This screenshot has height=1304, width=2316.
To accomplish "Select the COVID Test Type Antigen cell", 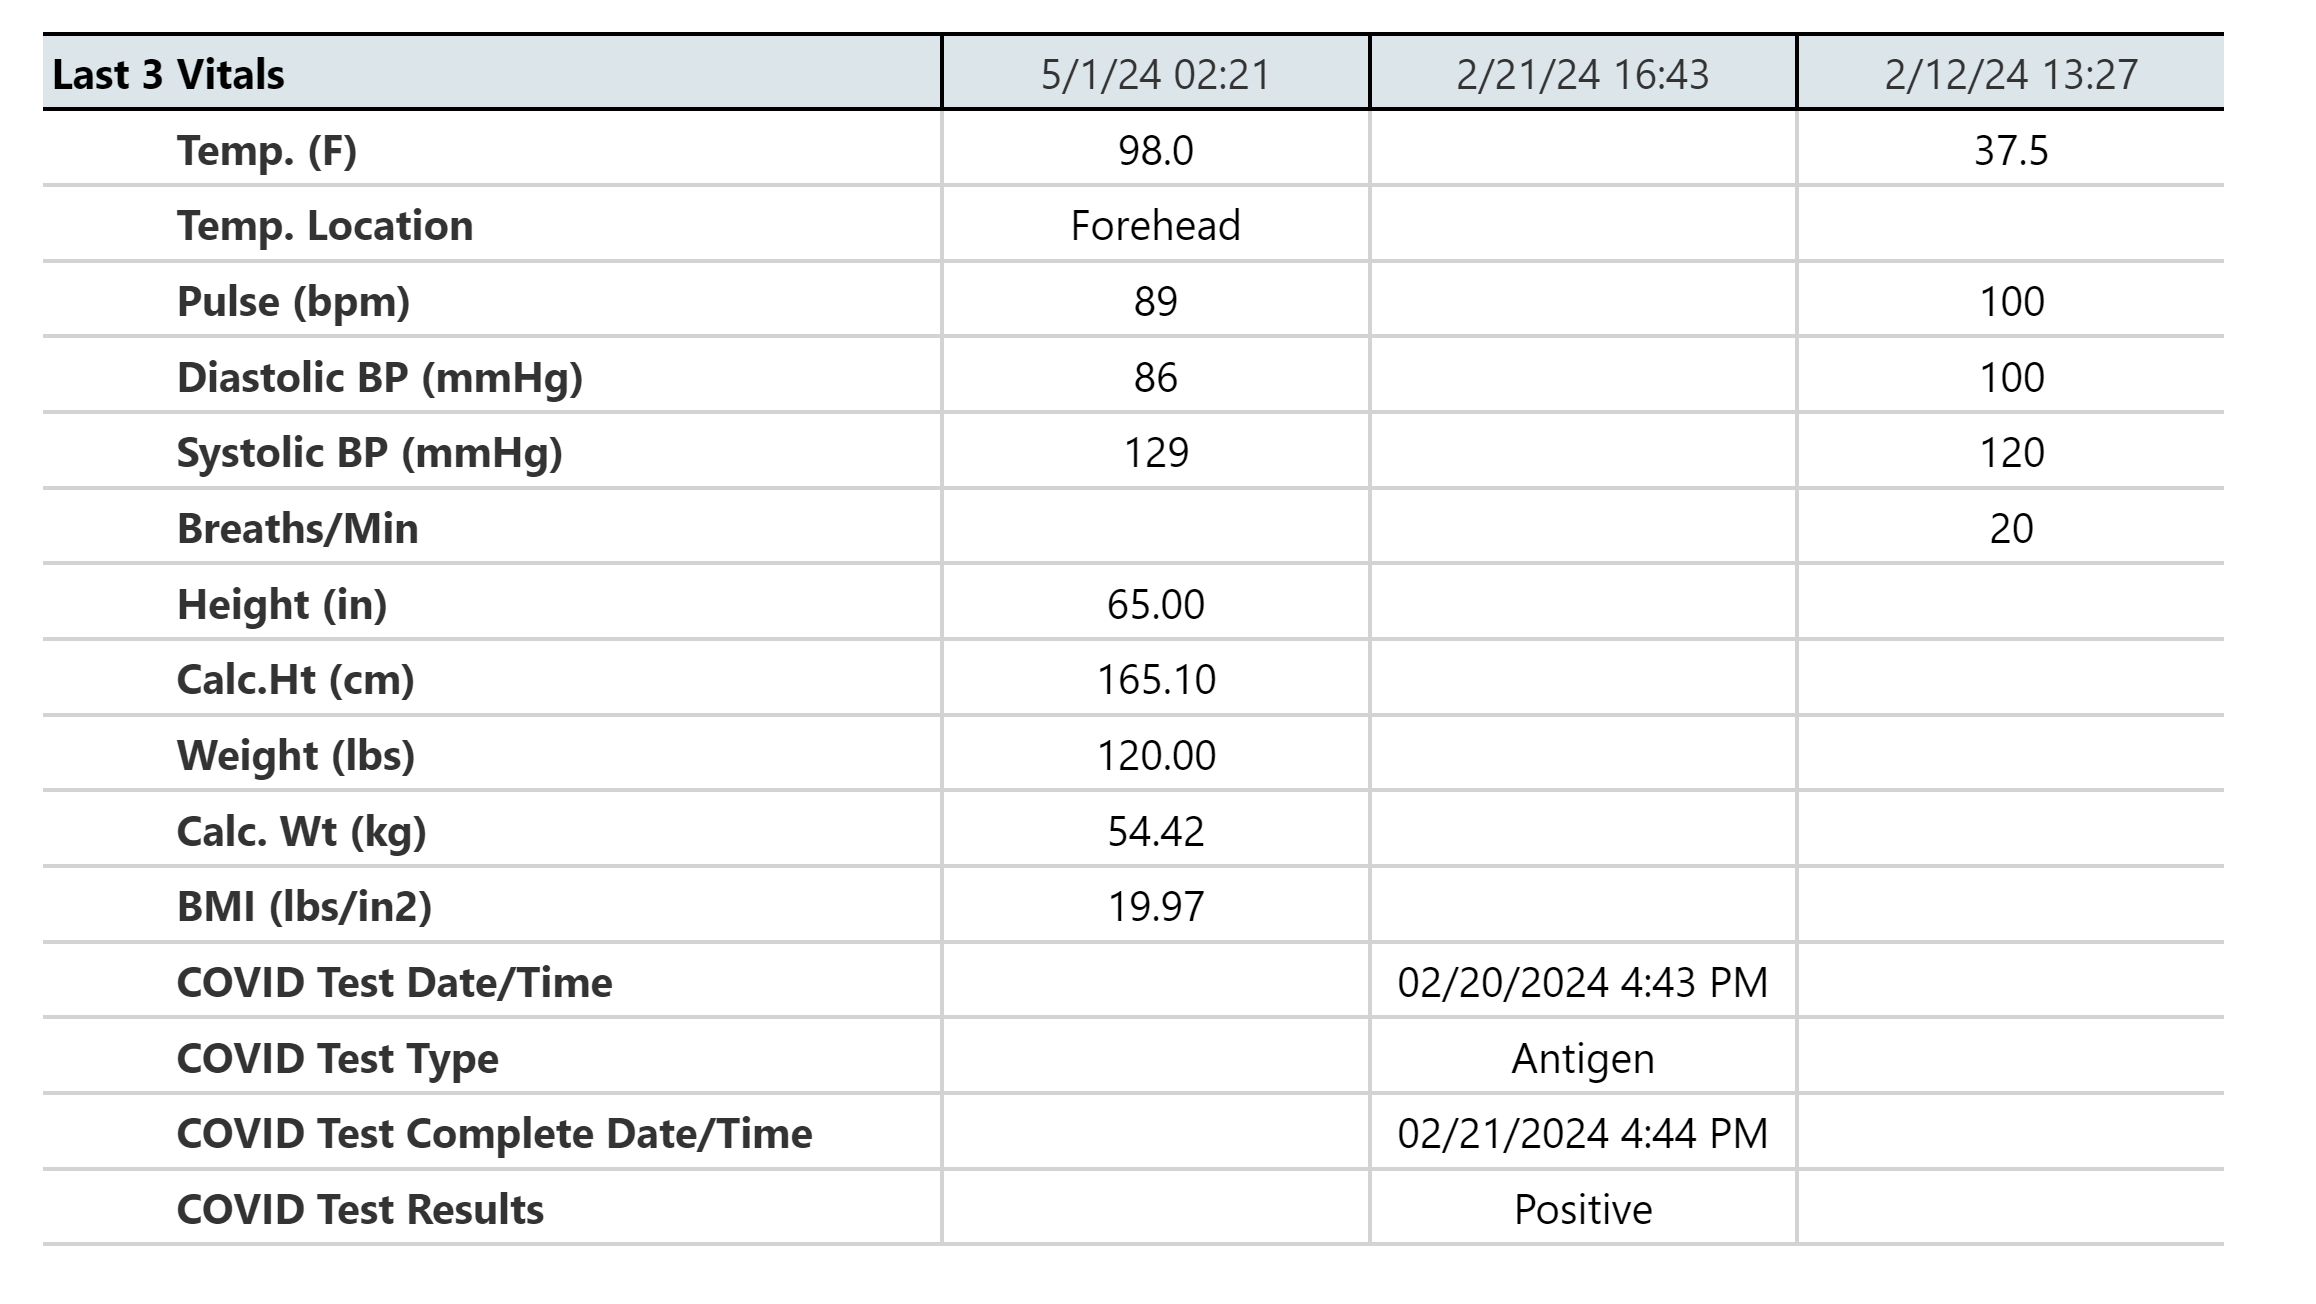I will coord(1583,1059).
